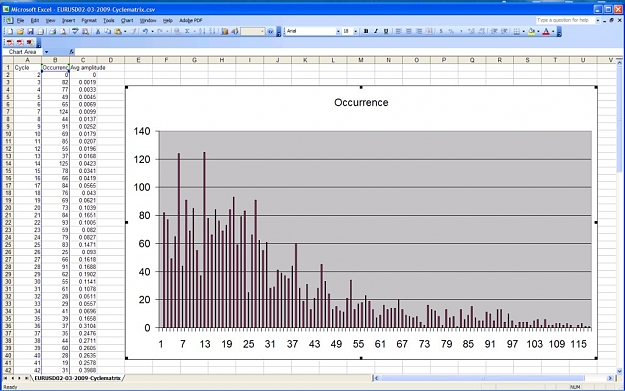Toggle Italic formatting
The height and width of the screenshot is (391, 625).
(376, 31)
